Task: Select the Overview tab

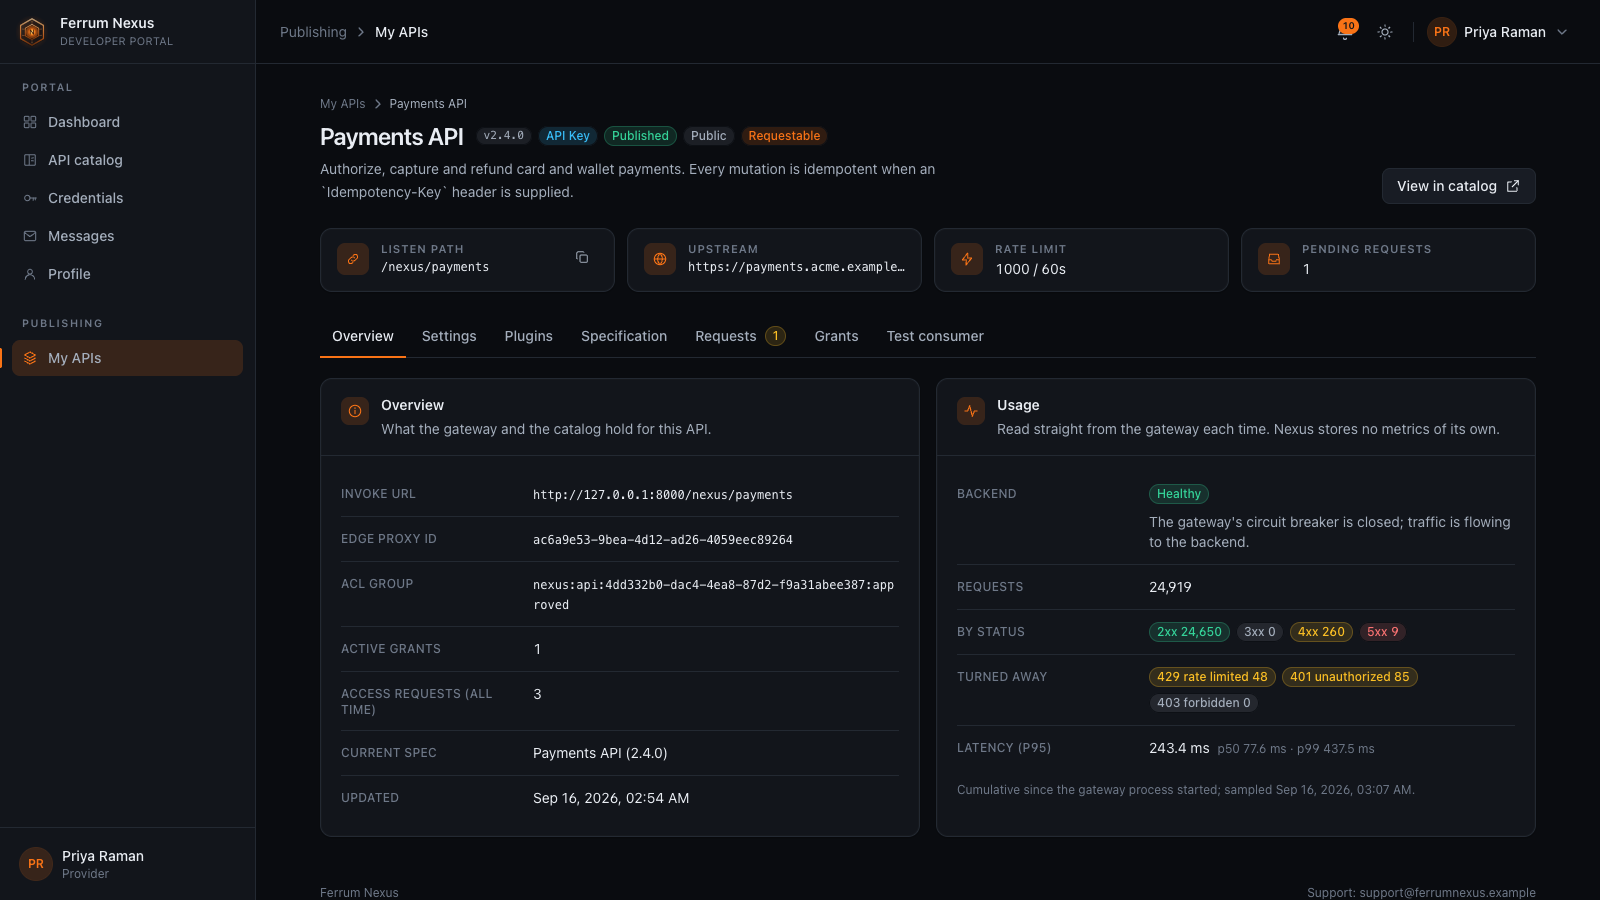Action: click(363, 336)
